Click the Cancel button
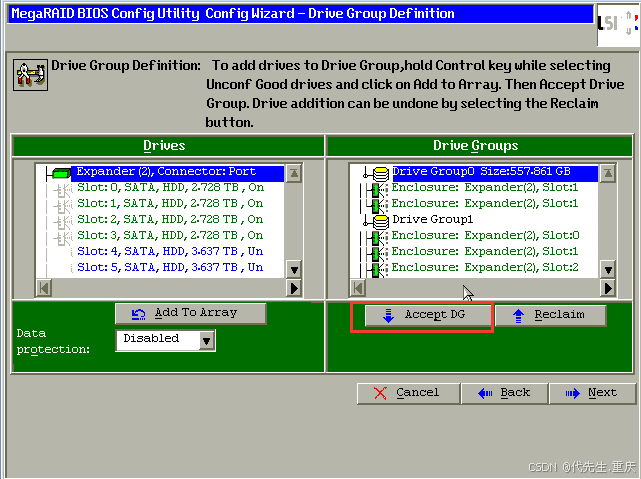641x479 pixels. click(x=408, y=393)
